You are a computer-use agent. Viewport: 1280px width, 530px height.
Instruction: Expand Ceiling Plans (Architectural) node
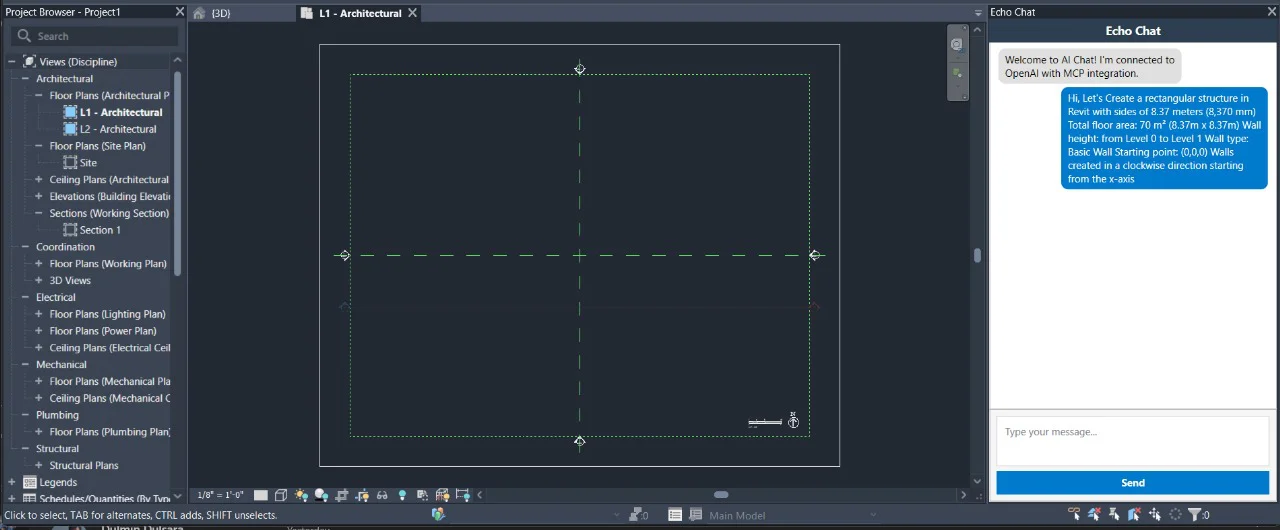(x=39, y=180)
